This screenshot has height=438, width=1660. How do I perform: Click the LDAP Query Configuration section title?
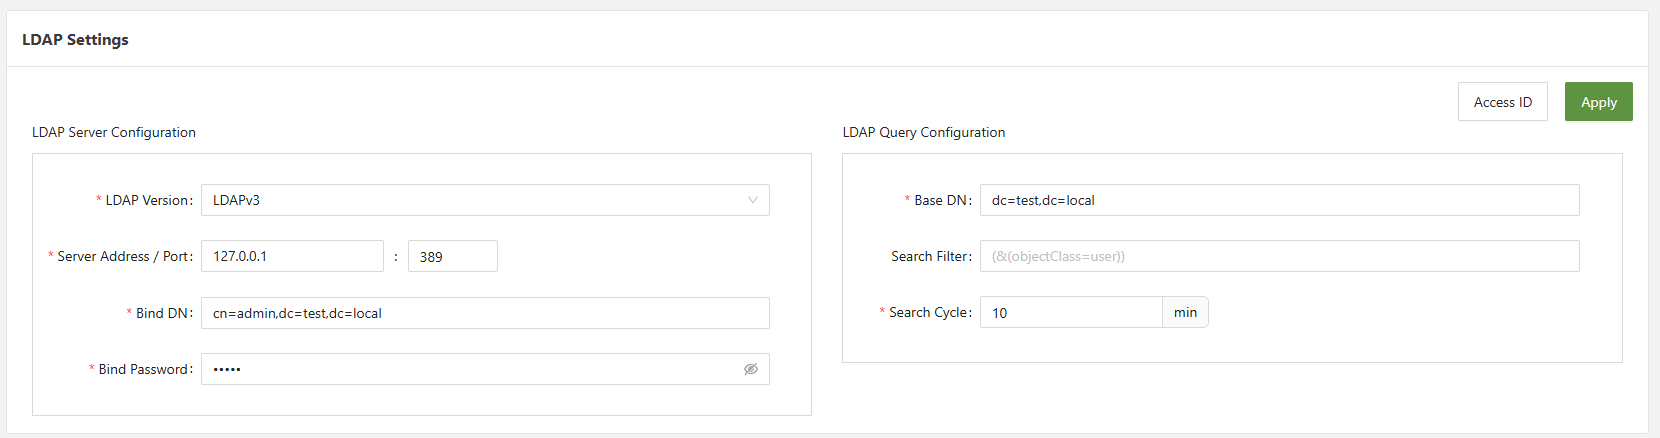[x=924, y=132]
